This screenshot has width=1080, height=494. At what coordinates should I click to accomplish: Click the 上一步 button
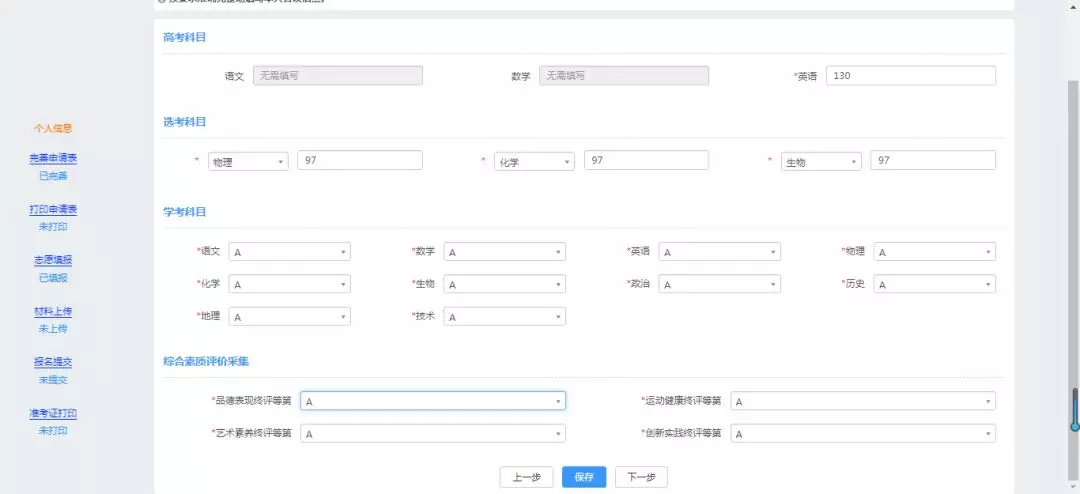coord(526,477)
